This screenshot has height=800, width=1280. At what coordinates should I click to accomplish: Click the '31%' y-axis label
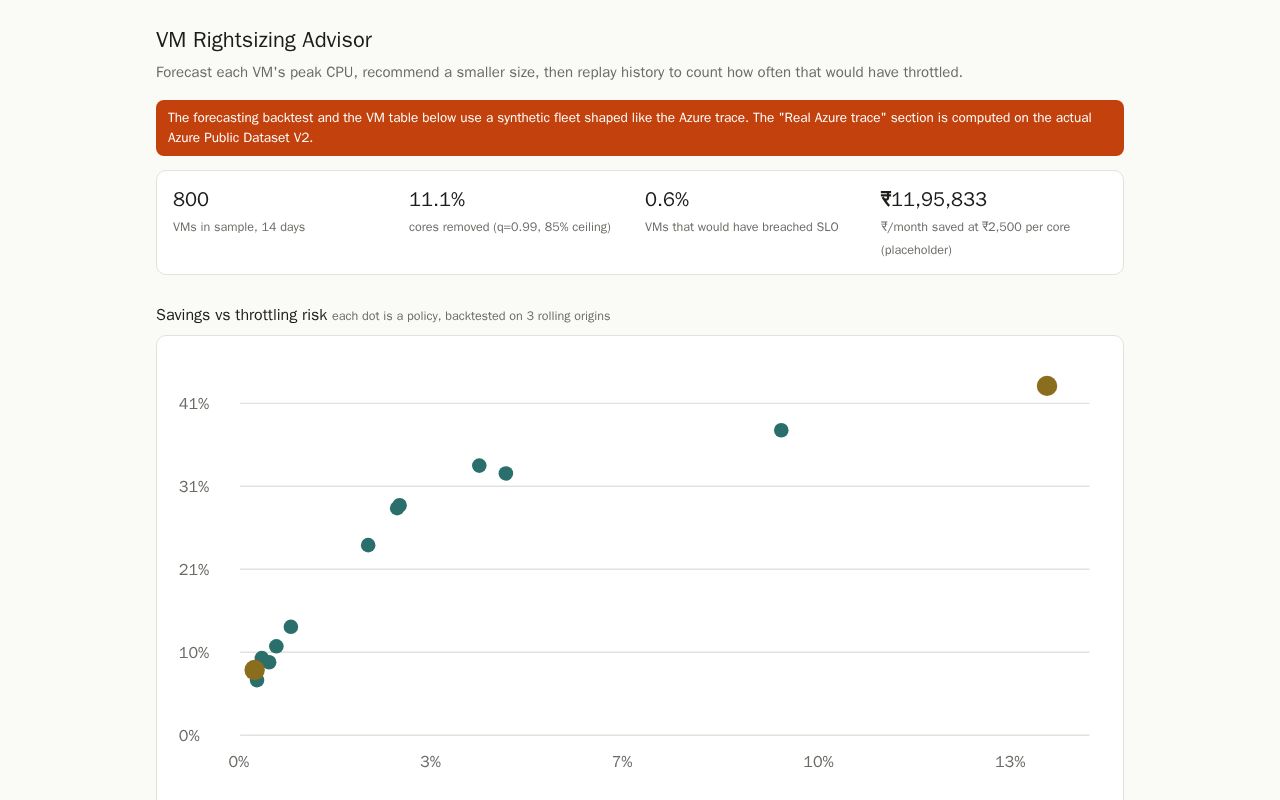194,487
